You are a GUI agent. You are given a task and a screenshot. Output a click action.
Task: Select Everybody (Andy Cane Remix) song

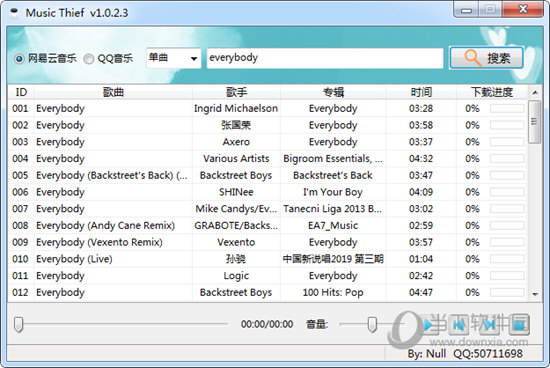pos(267,226)
